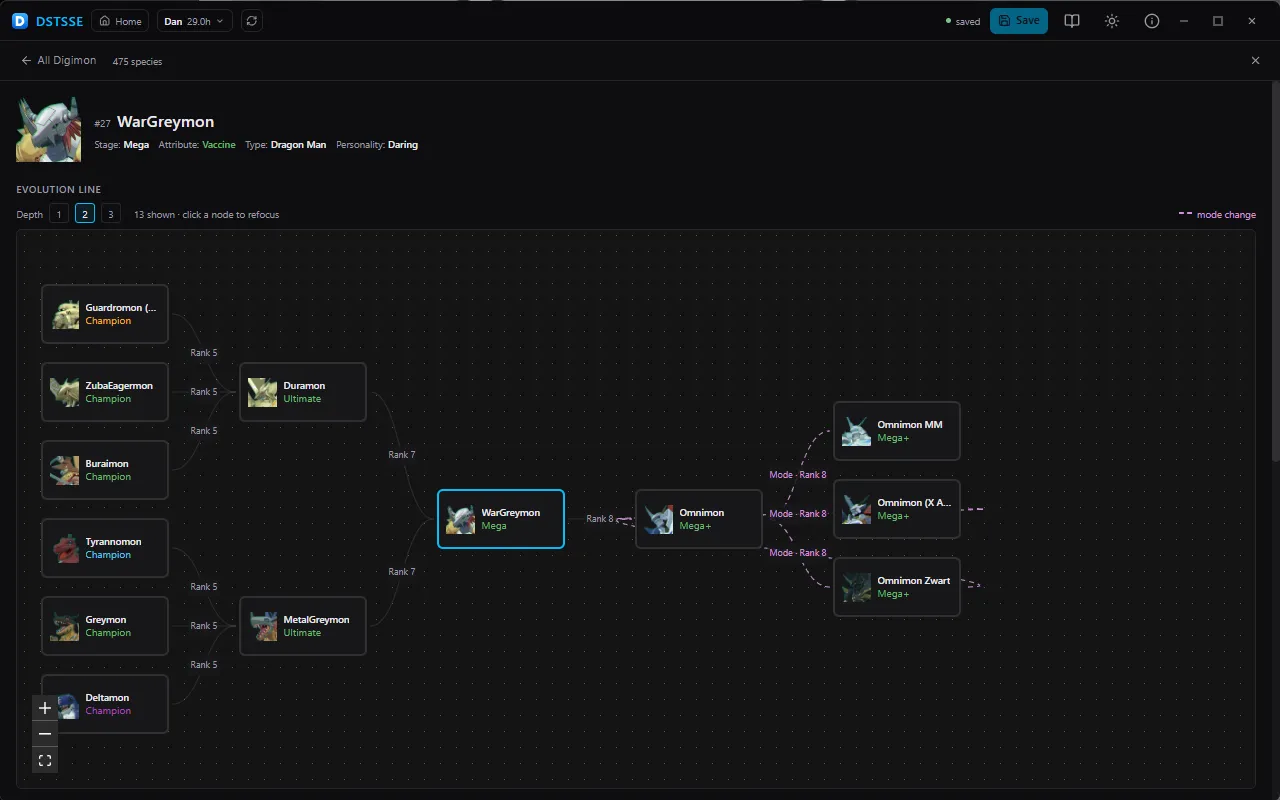Click the '475 species' count text
Viewport: 1280px width, 800px height.
137,62
